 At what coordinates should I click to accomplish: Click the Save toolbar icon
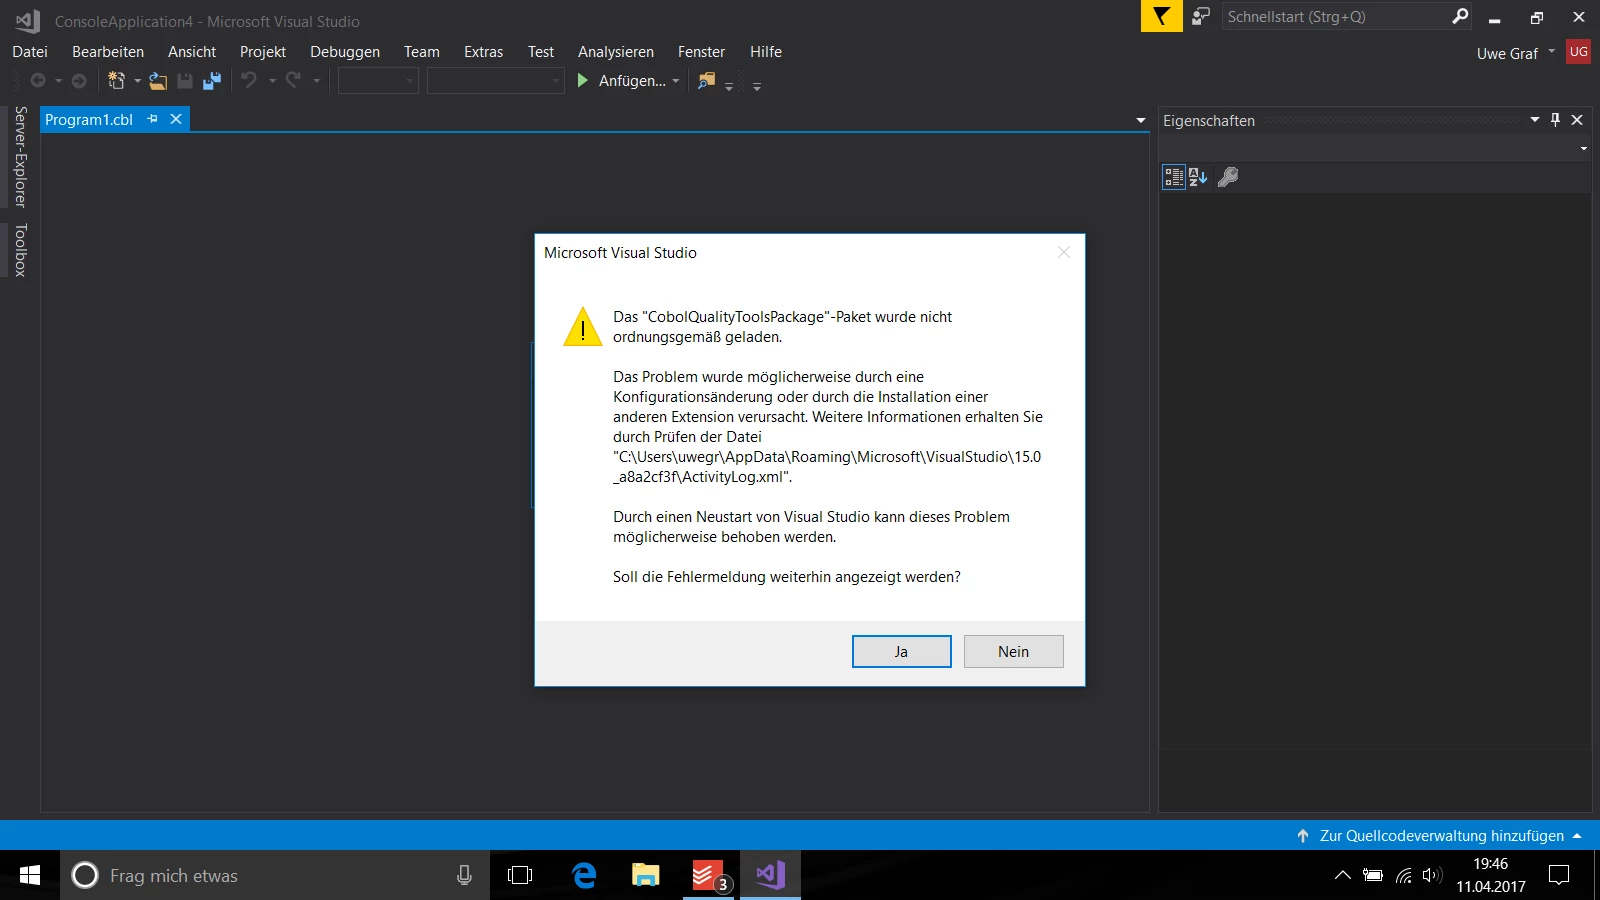[x=185, y=81]
